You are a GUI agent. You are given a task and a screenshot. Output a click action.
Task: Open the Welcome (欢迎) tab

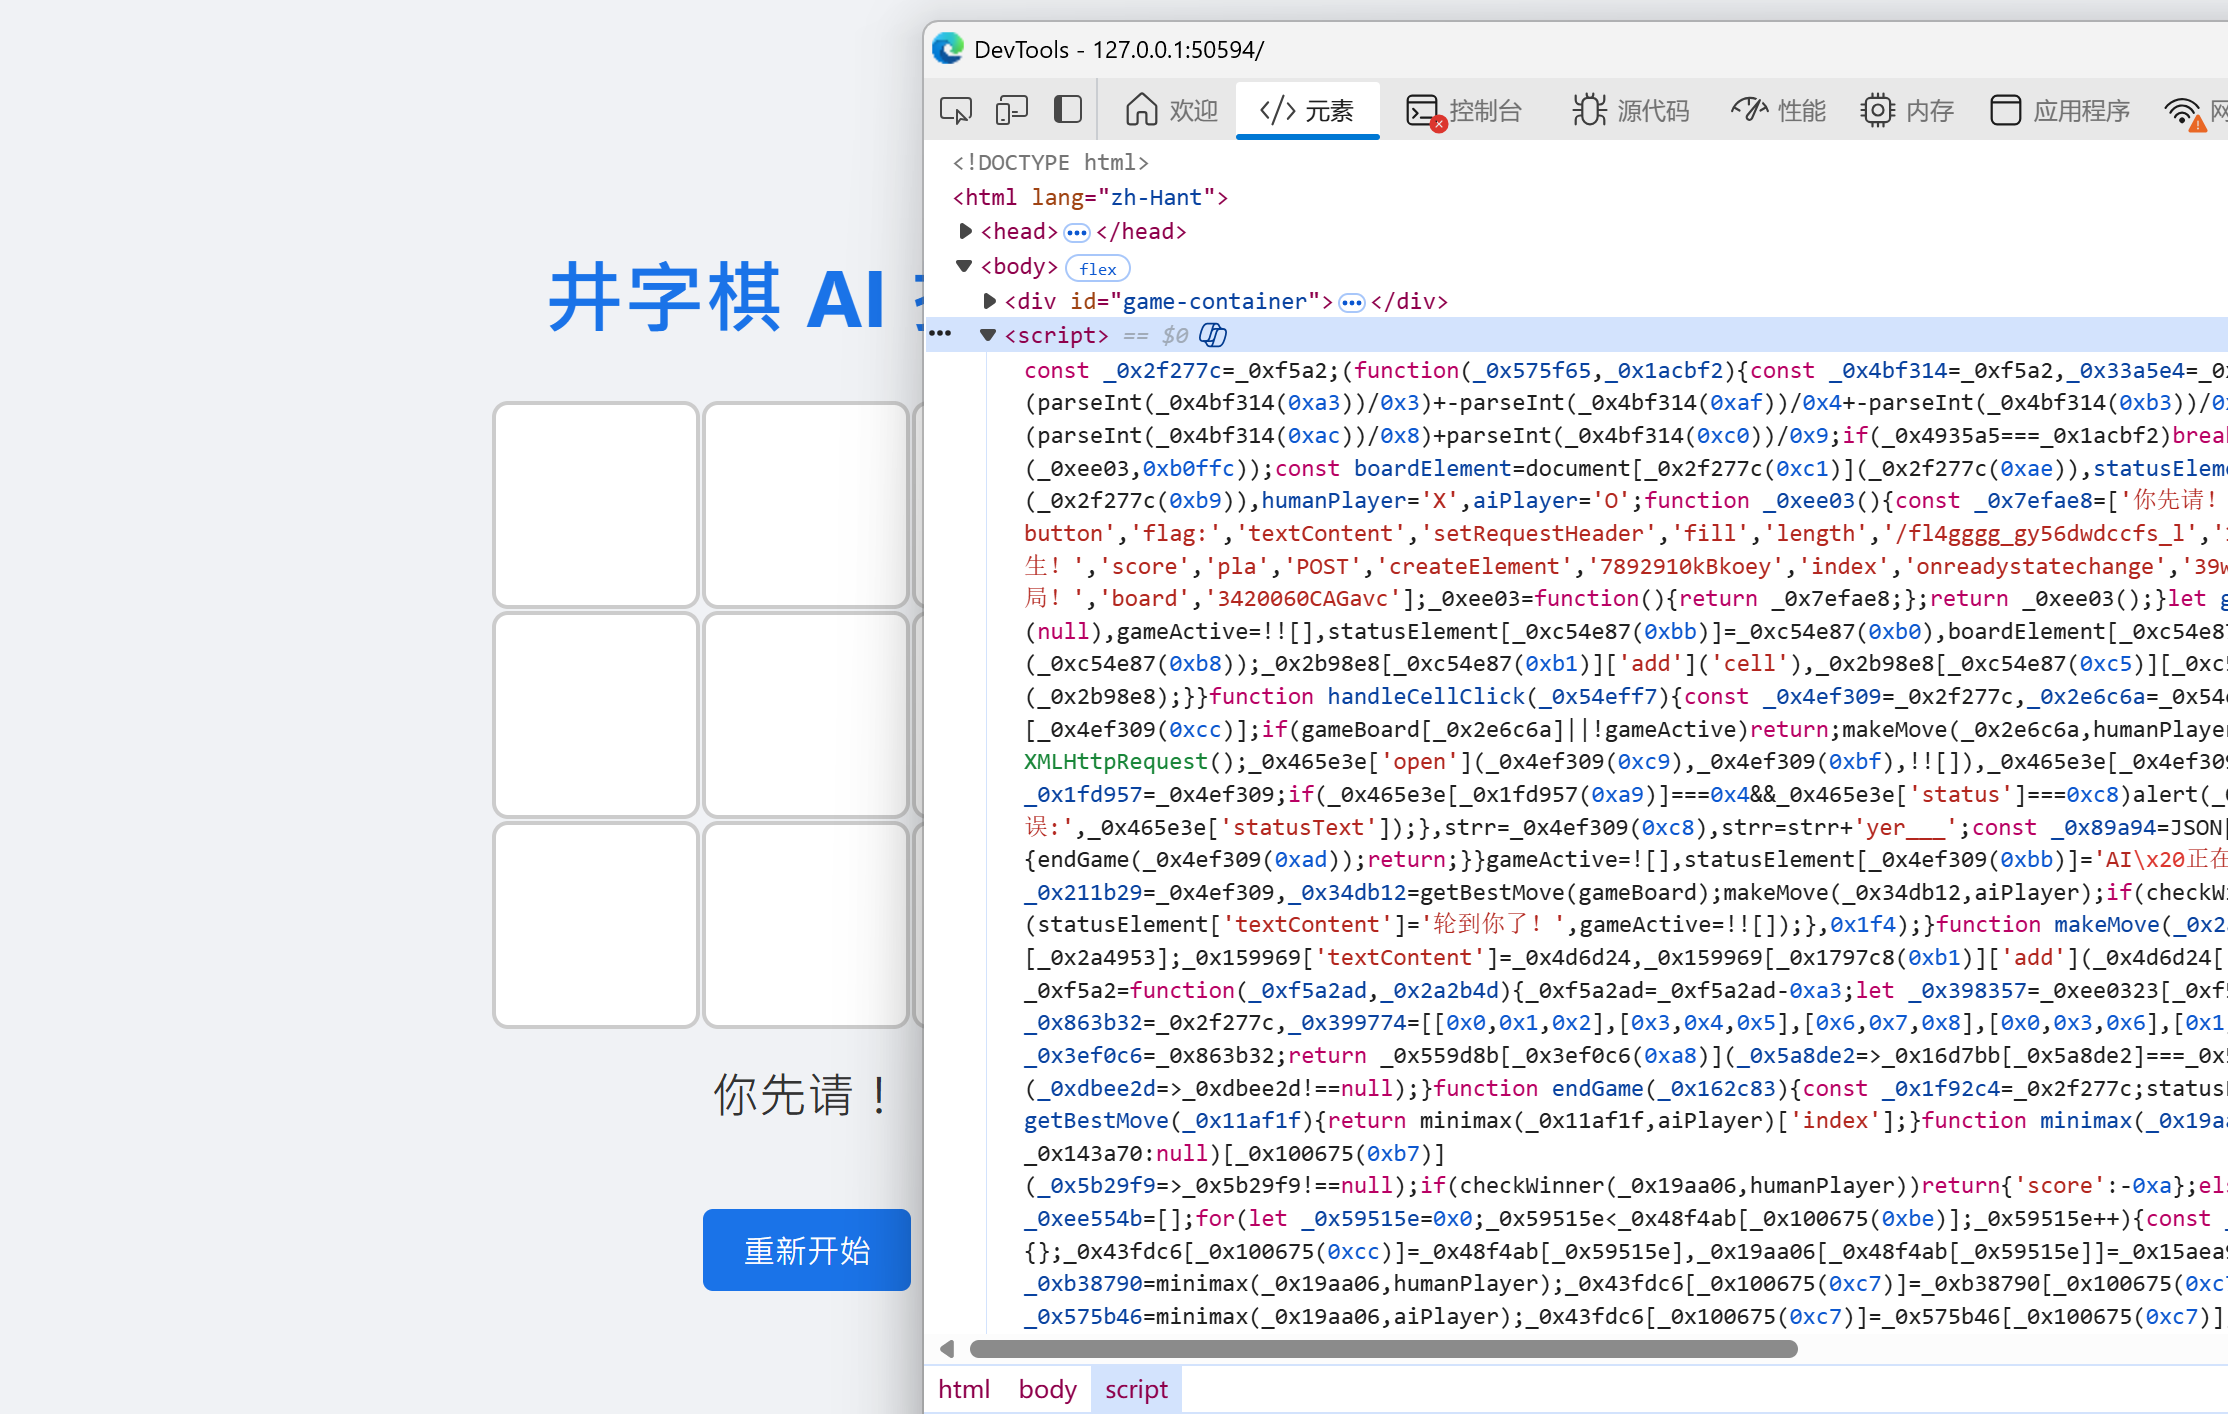tap(1171, 110)
